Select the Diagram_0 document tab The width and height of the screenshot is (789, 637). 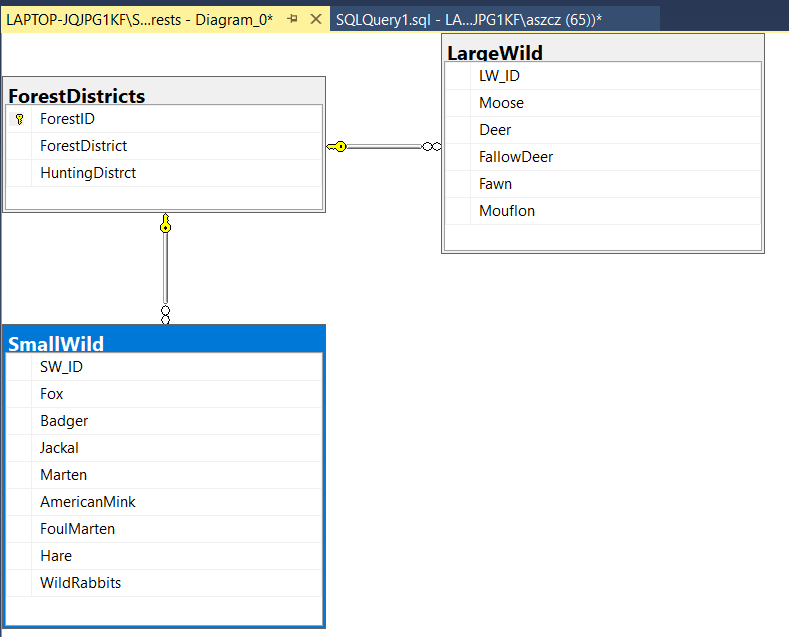(x=140, y=19)
